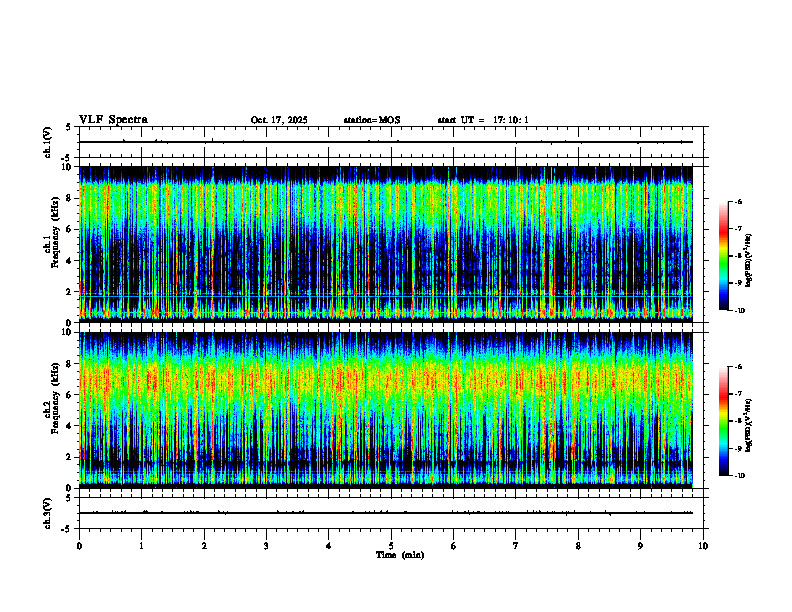Click time axis tick label 0
Image resolution: width=792 pixels, height=612 pixels.
[x=79, y=546]
